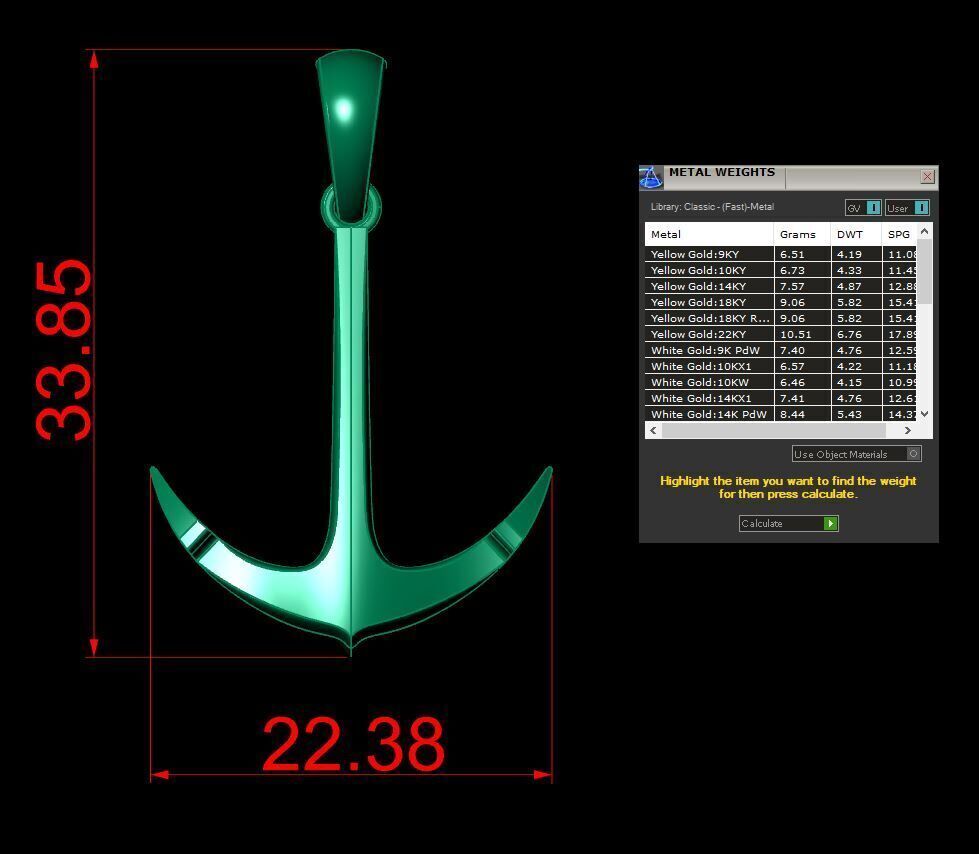979x854 pixels.
Task: Click the Metal column header
Action: pos(709,234)
